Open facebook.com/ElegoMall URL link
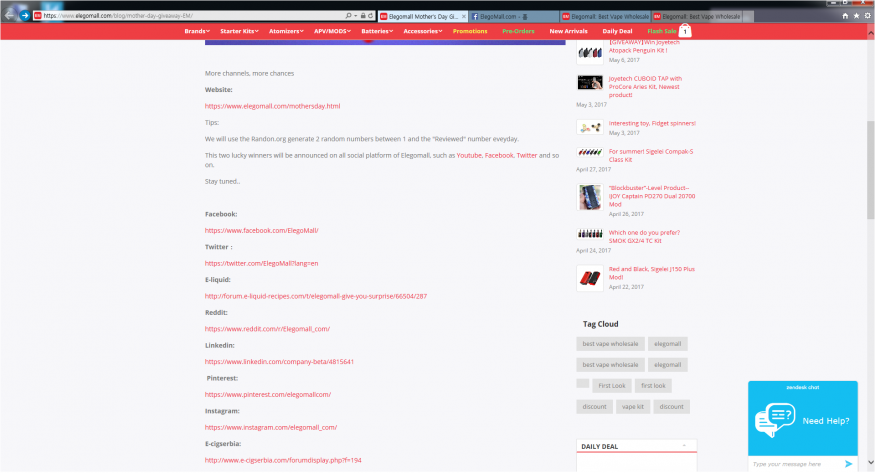The image size is (875, 473). coord(261,230)
